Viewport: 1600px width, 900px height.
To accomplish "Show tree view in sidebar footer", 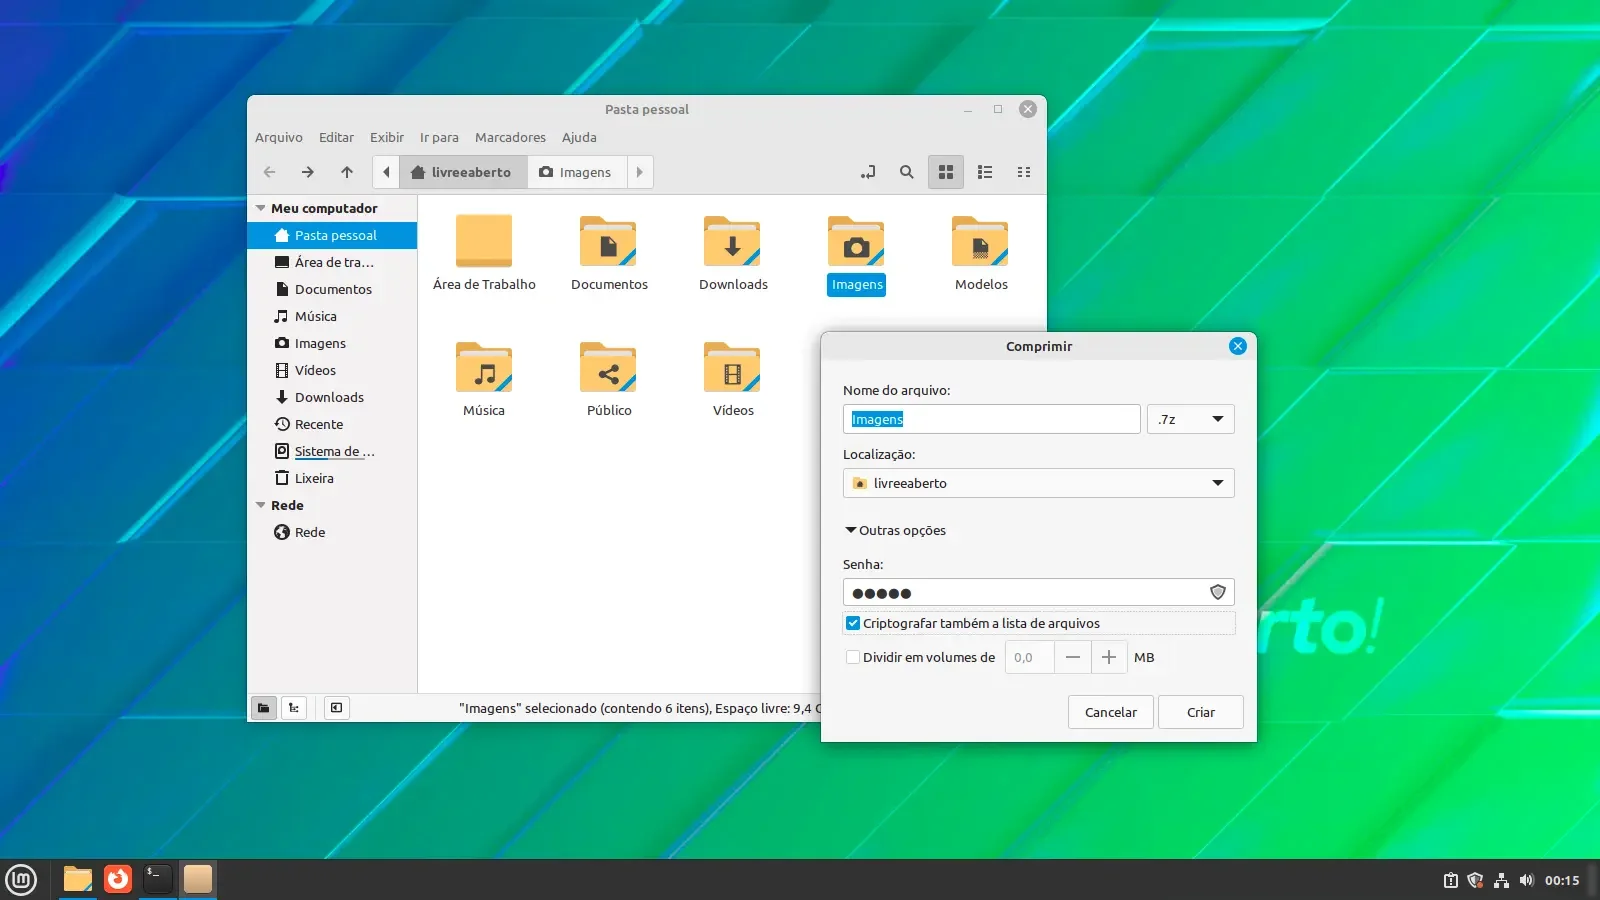I will [294, 708].
